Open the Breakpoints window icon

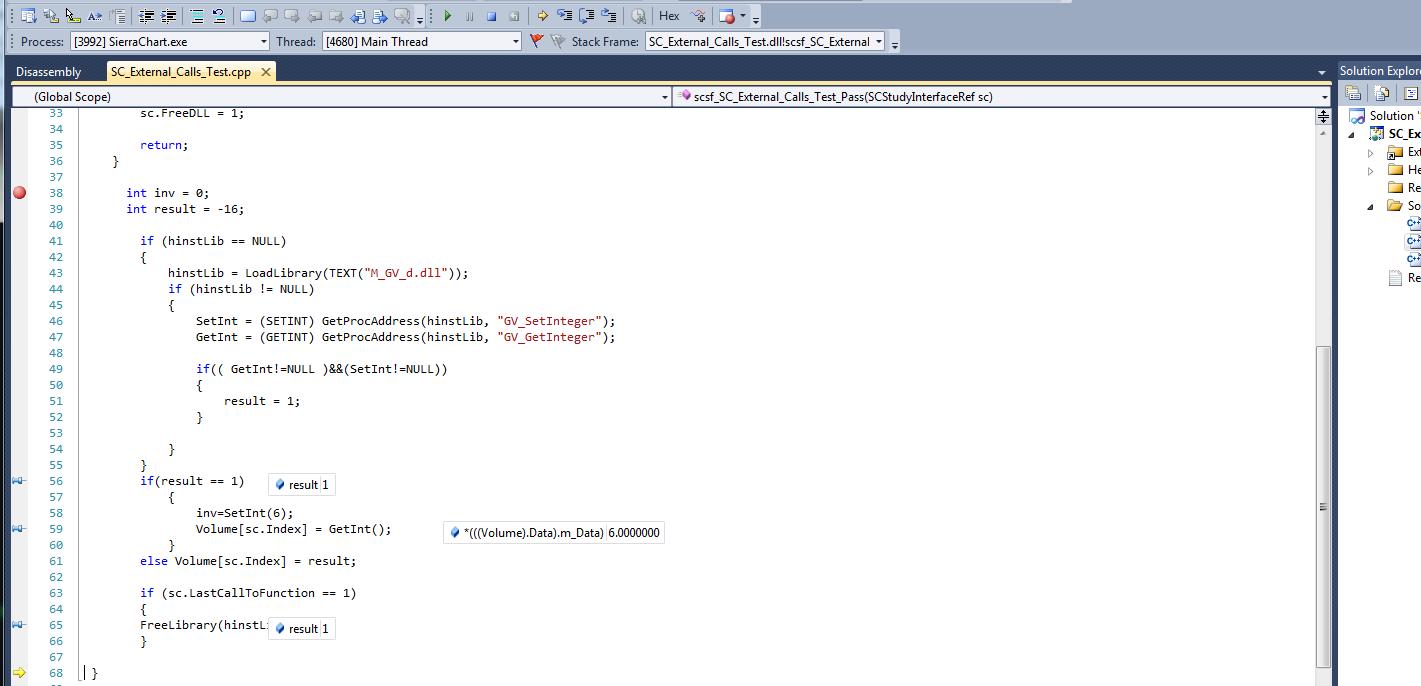coord(727,16)
